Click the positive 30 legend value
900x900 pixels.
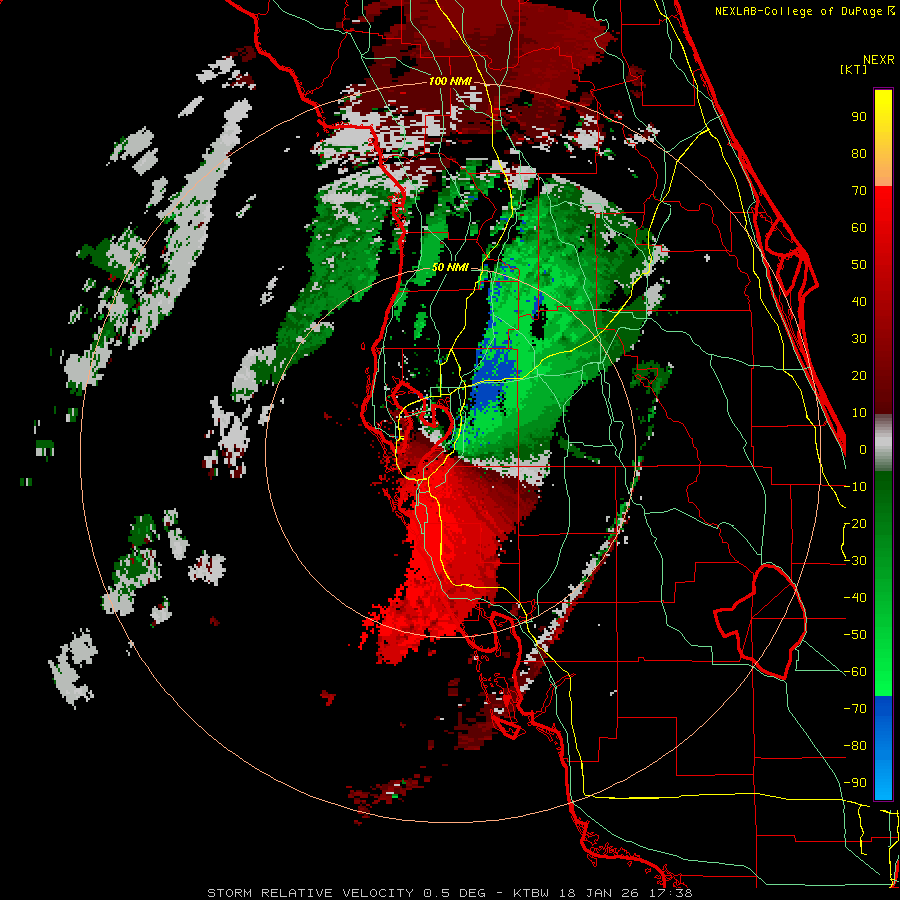[859, 339]
